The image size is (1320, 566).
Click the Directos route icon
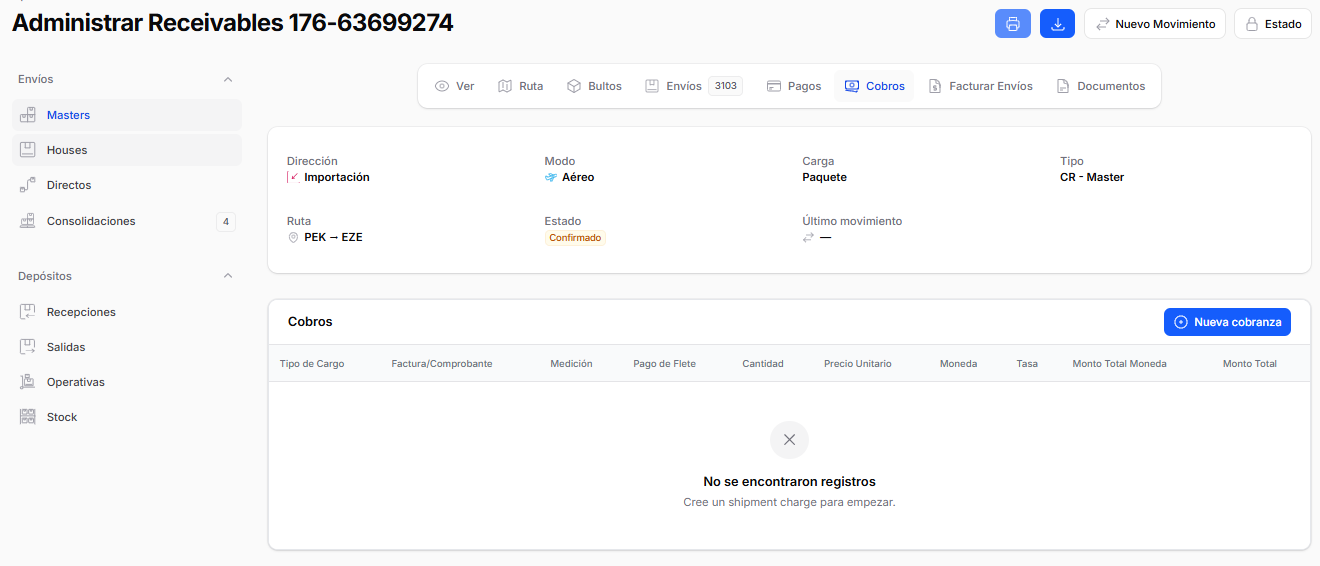[28, 185]
